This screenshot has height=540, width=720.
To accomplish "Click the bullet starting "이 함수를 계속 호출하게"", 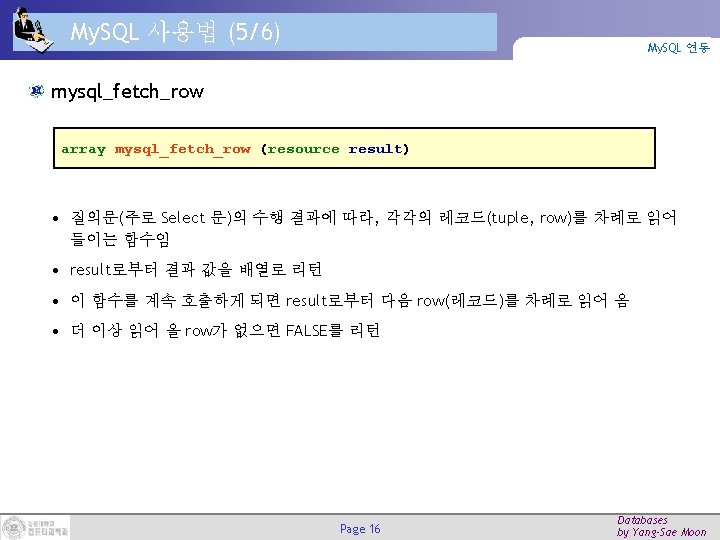I will click(349, 300).
